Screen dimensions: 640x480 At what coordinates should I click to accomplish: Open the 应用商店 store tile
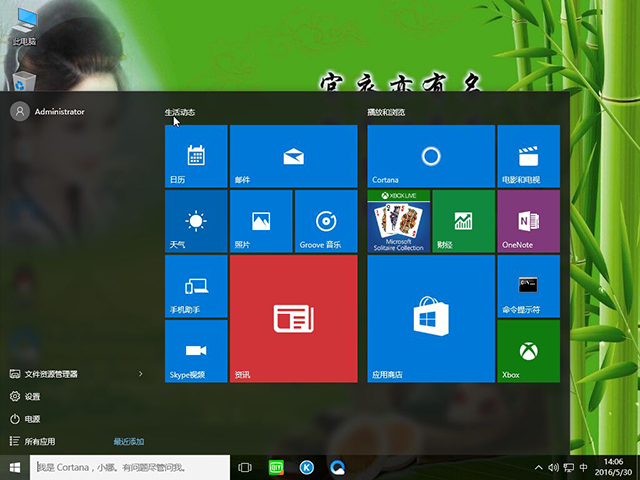click(431, 318)
